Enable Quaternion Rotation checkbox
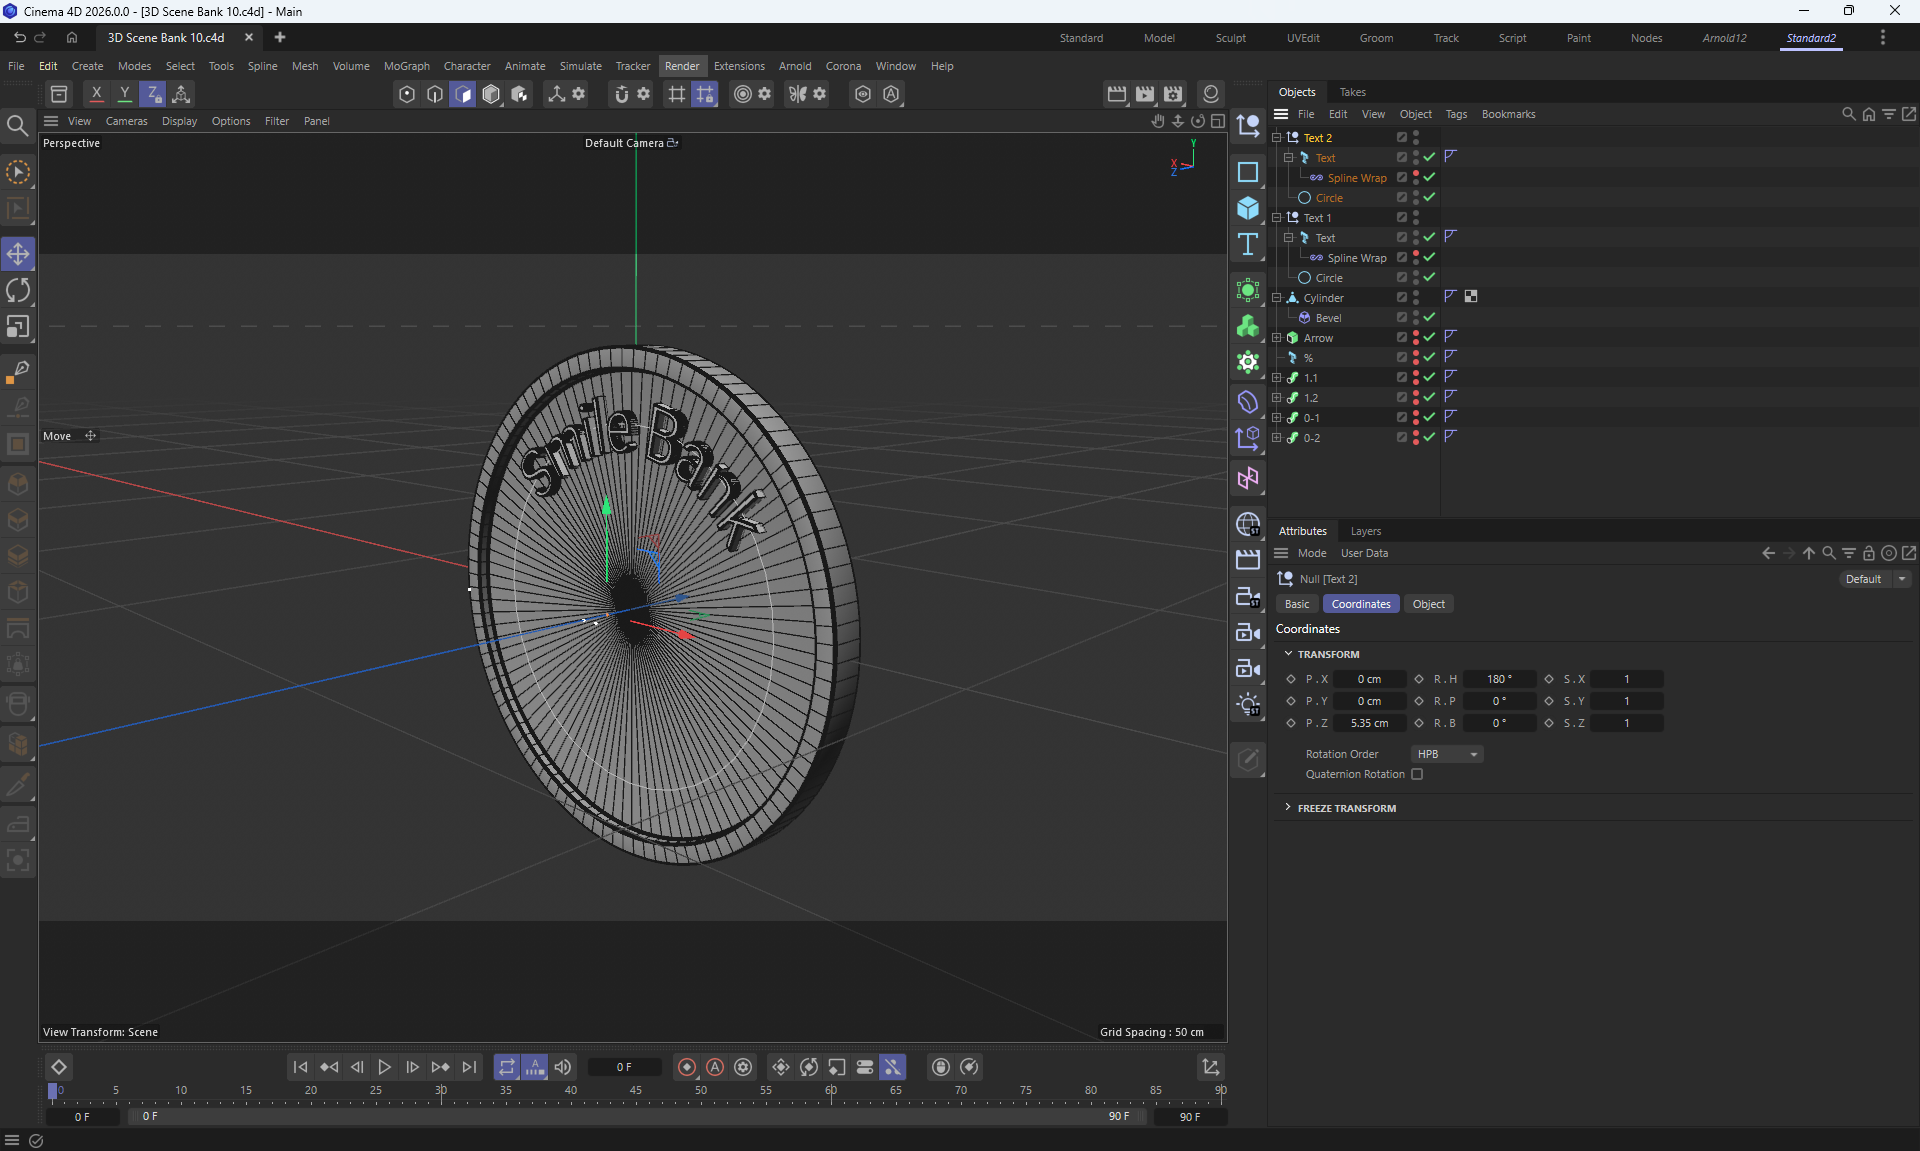1920x1151 pixels. (x=1417, y=774)
